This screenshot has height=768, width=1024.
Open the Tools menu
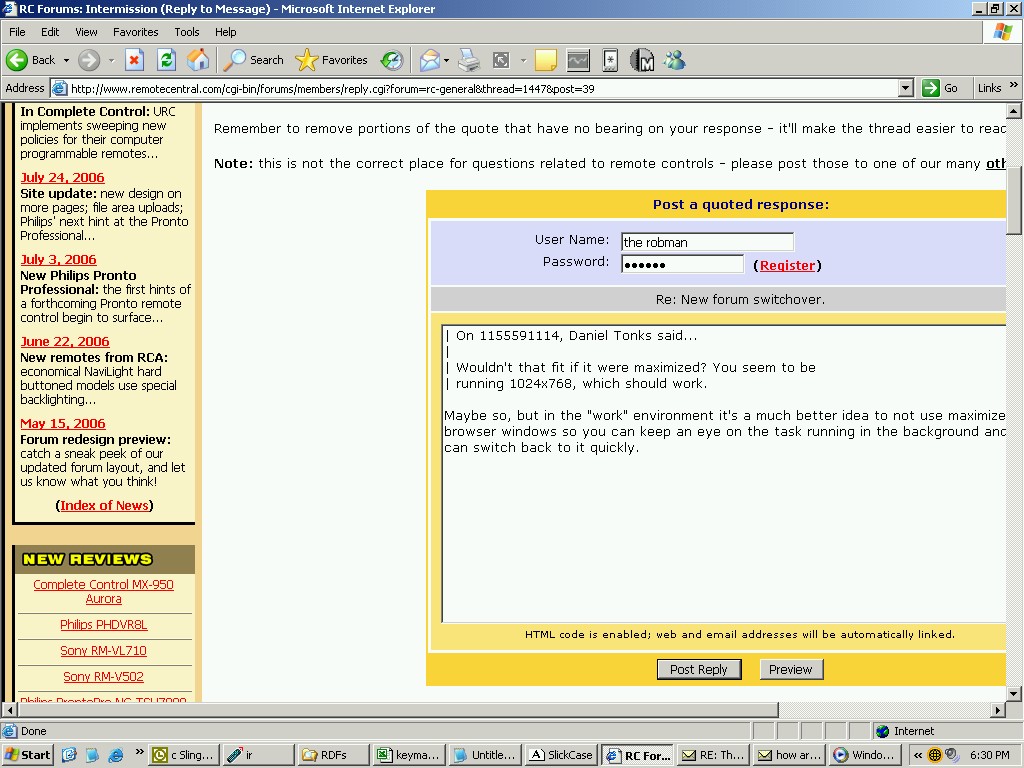point(187,32)
